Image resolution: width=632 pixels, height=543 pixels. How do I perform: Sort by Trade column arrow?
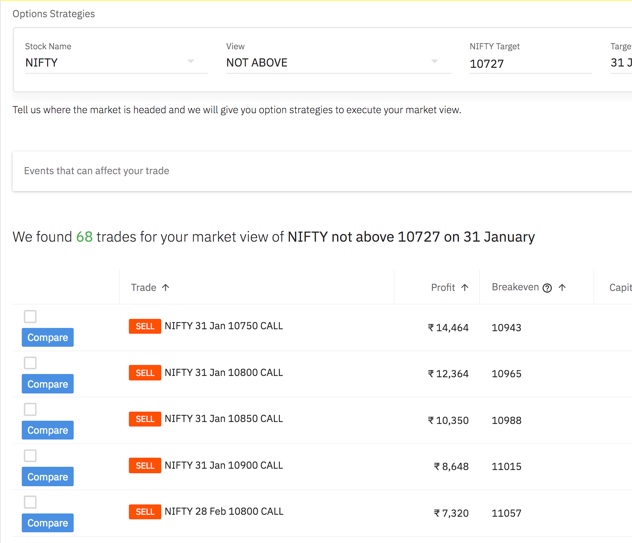click(165, 287)
